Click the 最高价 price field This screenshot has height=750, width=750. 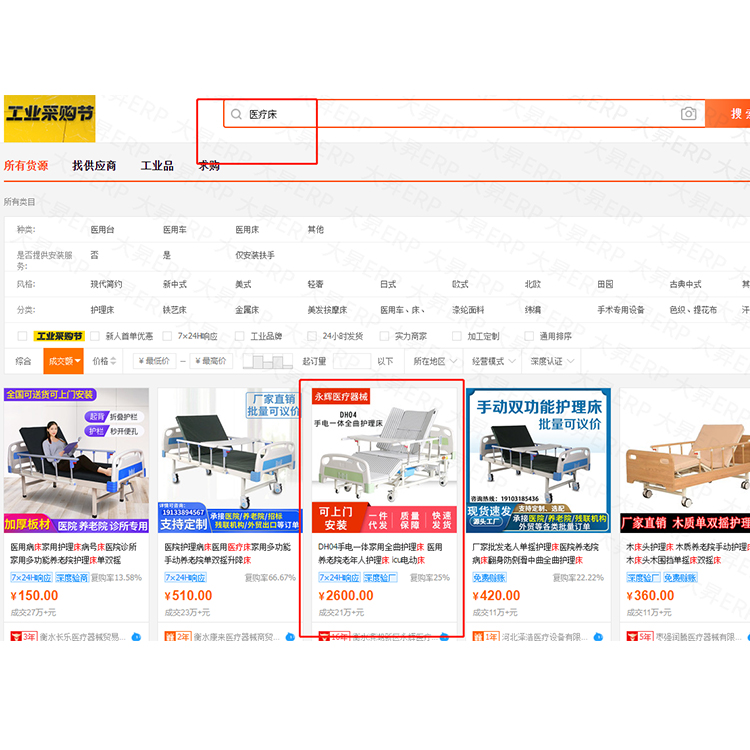[211, 361]
